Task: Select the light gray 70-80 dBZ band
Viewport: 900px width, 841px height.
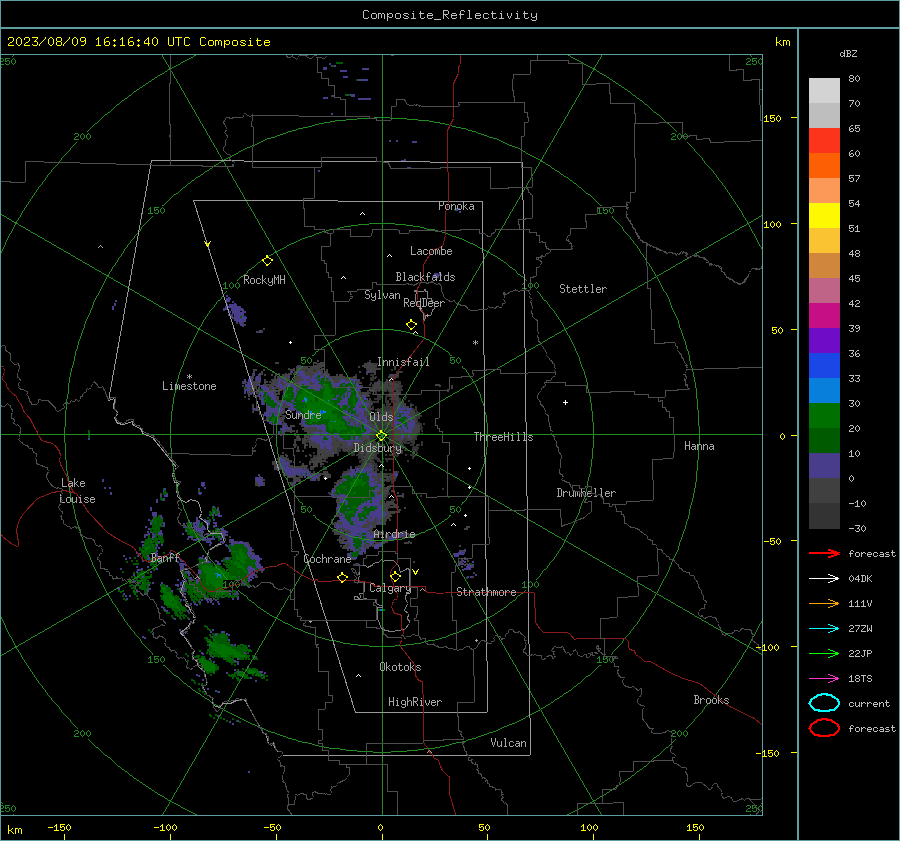Action: click(824, 91)
